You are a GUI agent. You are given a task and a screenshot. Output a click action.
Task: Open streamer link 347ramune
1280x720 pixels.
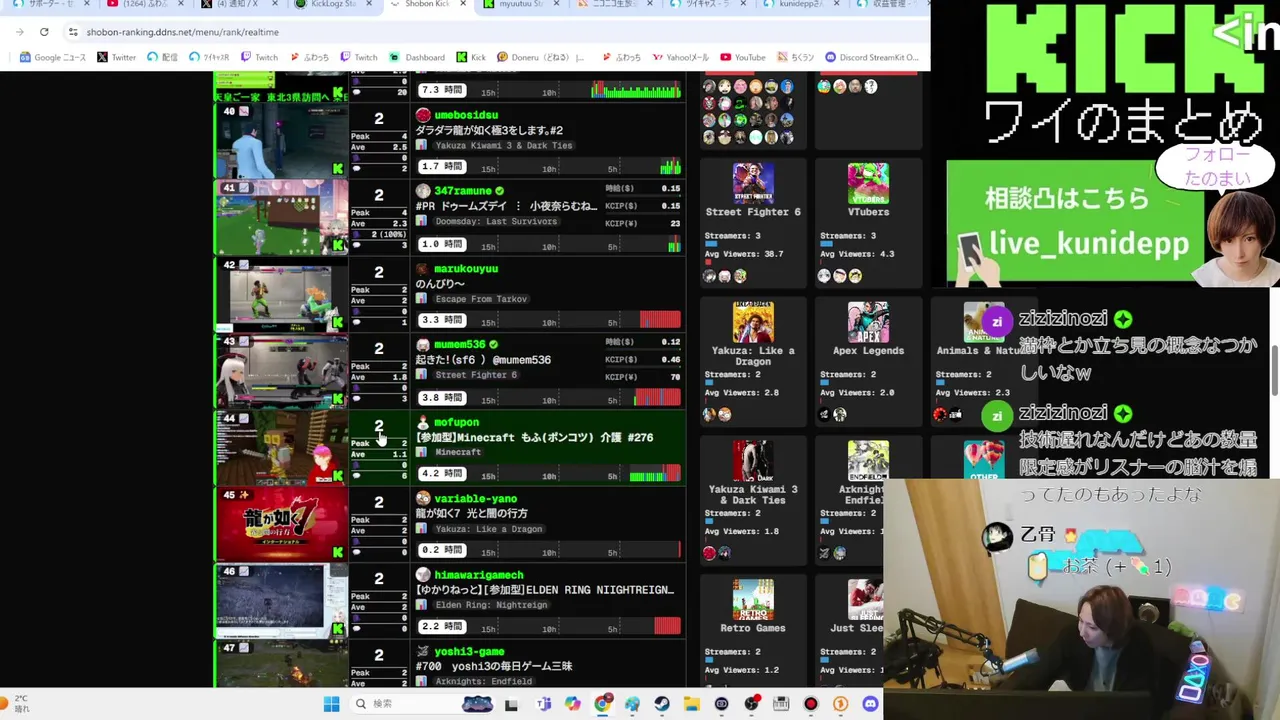point(462,191)
